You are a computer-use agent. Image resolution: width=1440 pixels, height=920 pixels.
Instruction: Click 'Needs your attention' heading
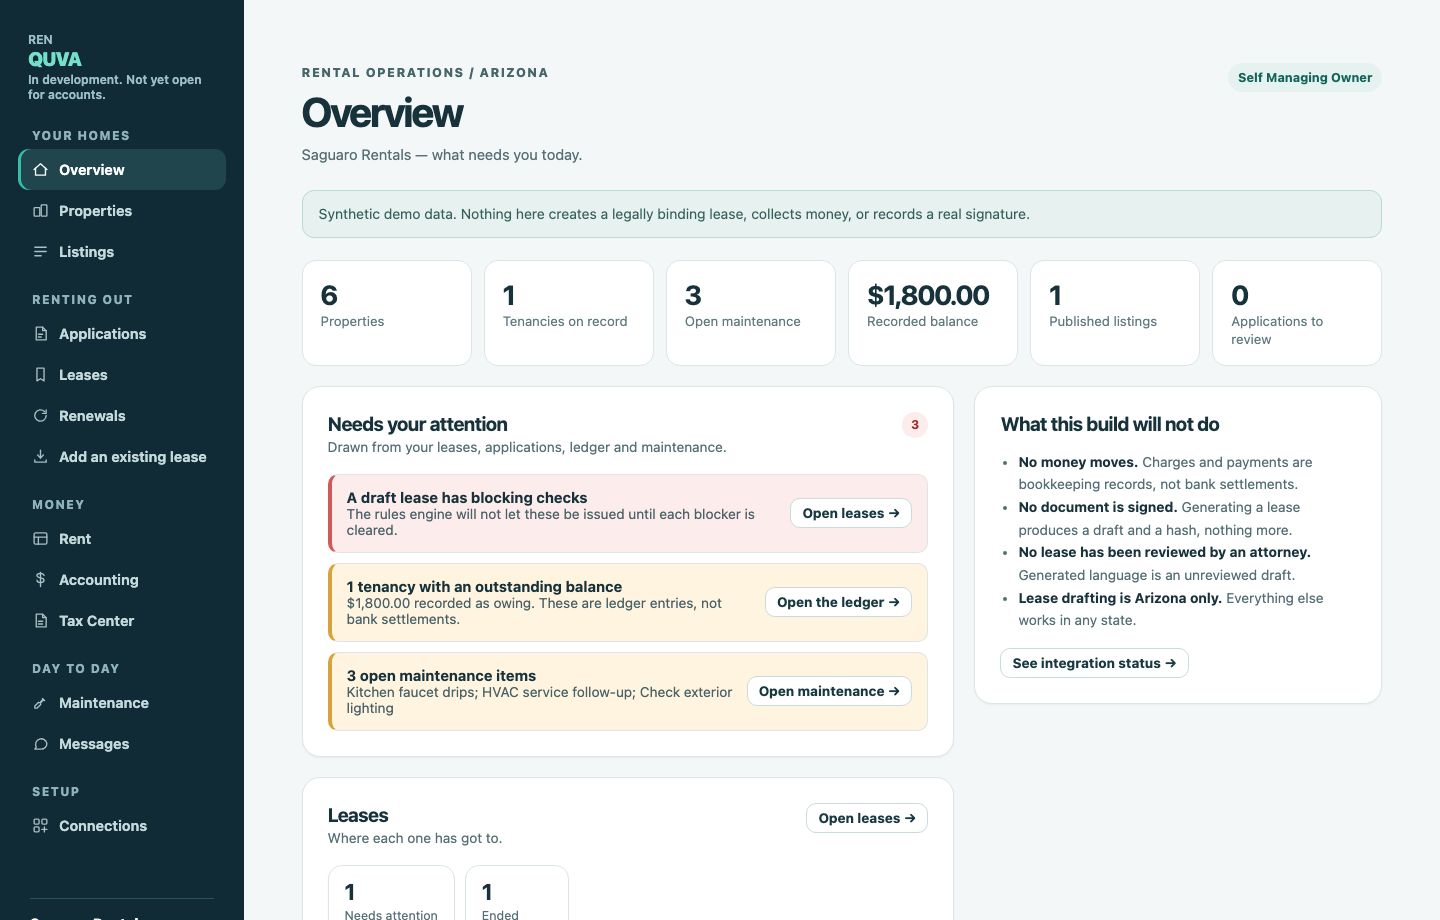coord(417,424)
